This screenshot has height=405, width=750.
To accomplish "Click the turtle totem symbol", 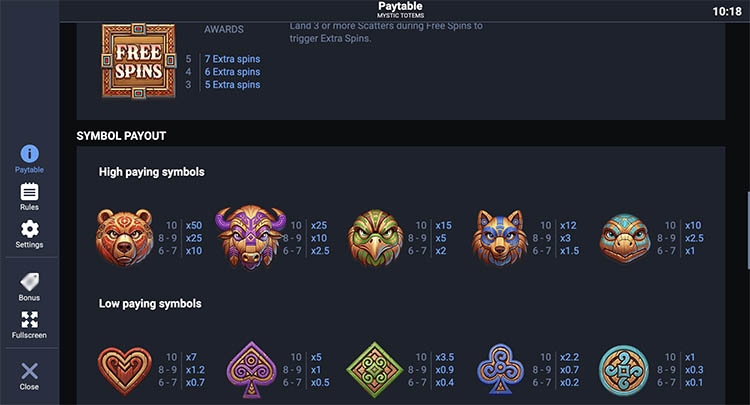I will coord(625,238).
